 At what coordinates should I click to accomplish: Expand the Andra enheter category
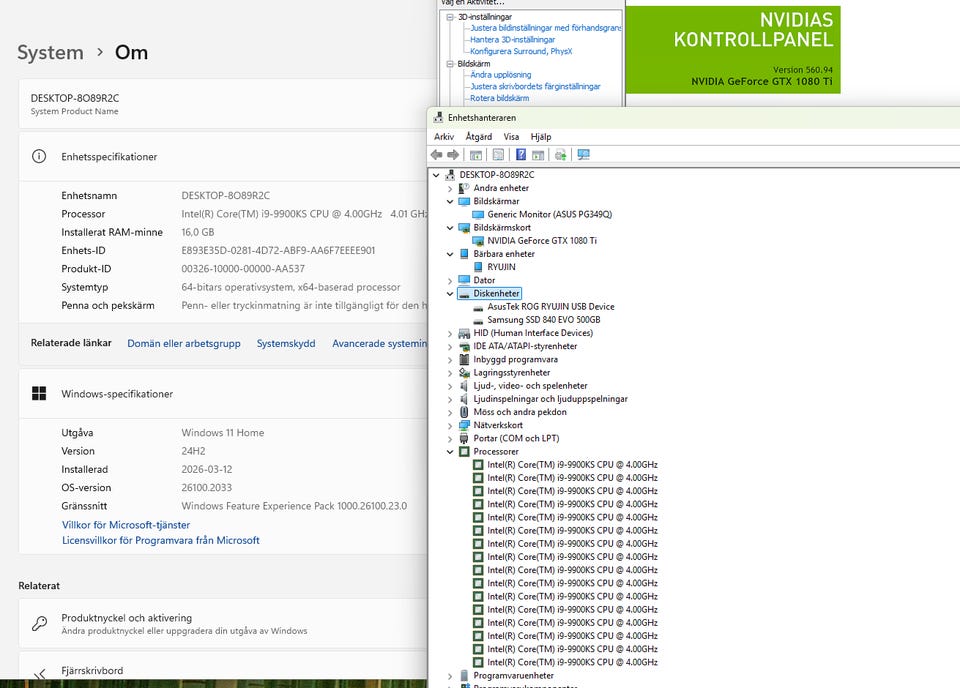tap(450, 188)
